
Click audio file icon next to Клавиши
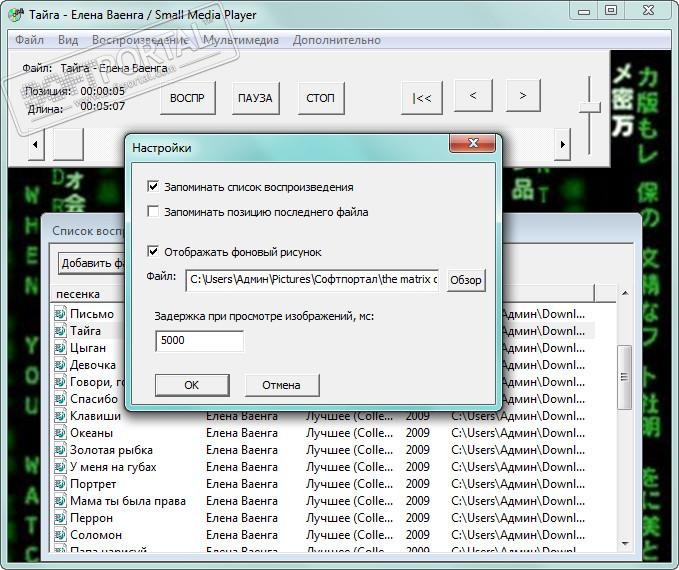(x=60, y=415)
